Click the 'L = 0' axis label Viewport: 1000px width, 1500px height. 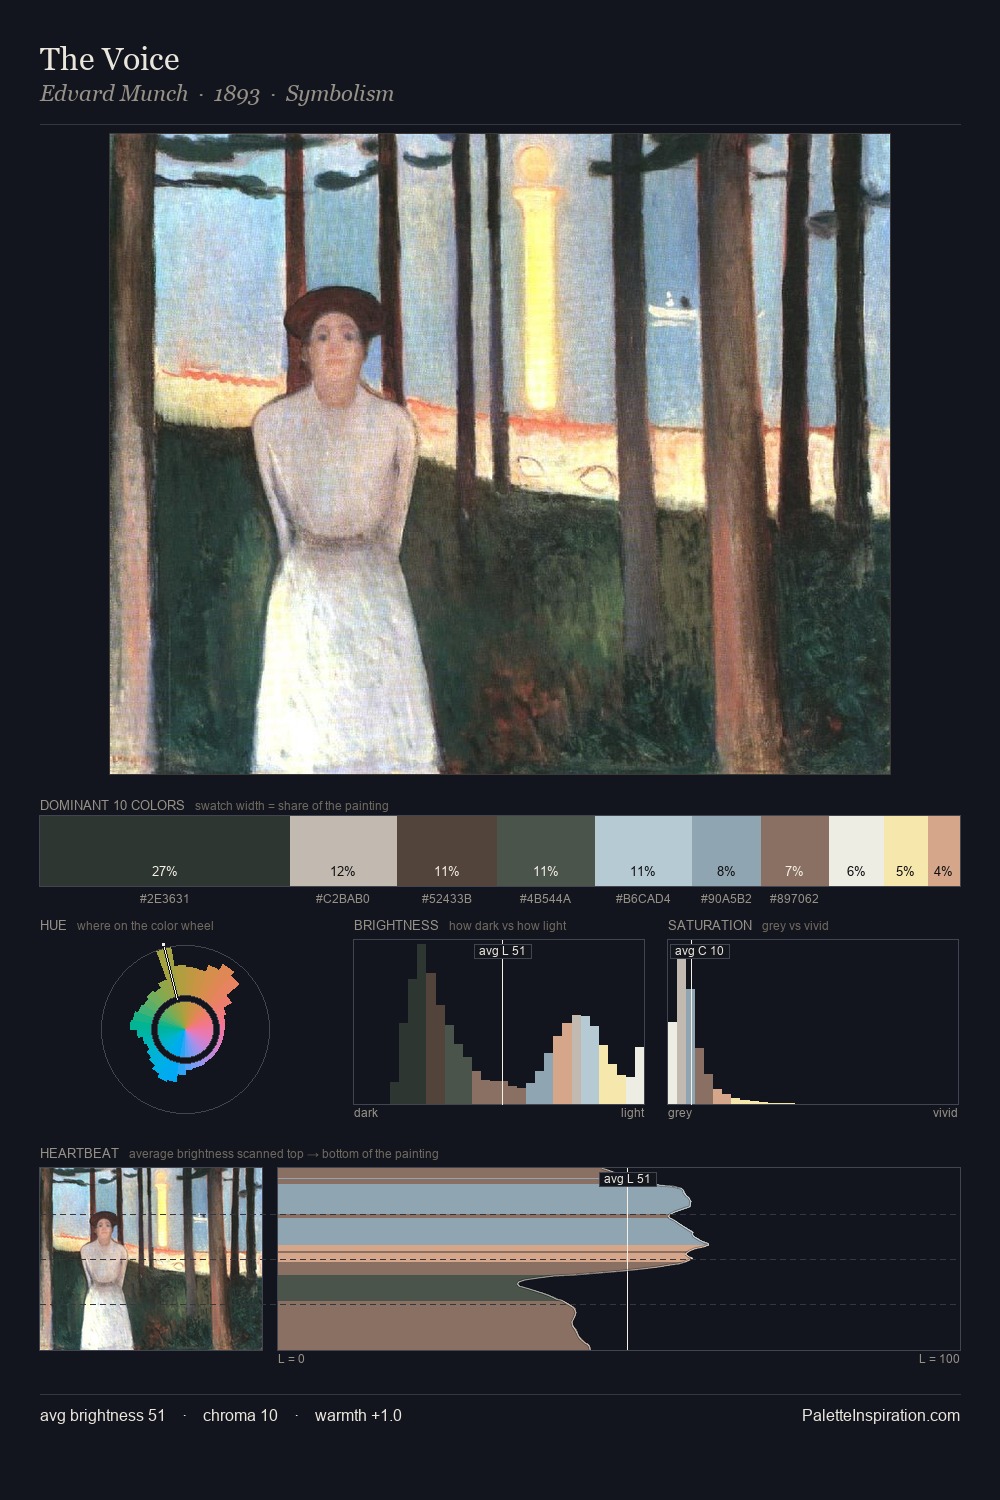click(291, 1359)
